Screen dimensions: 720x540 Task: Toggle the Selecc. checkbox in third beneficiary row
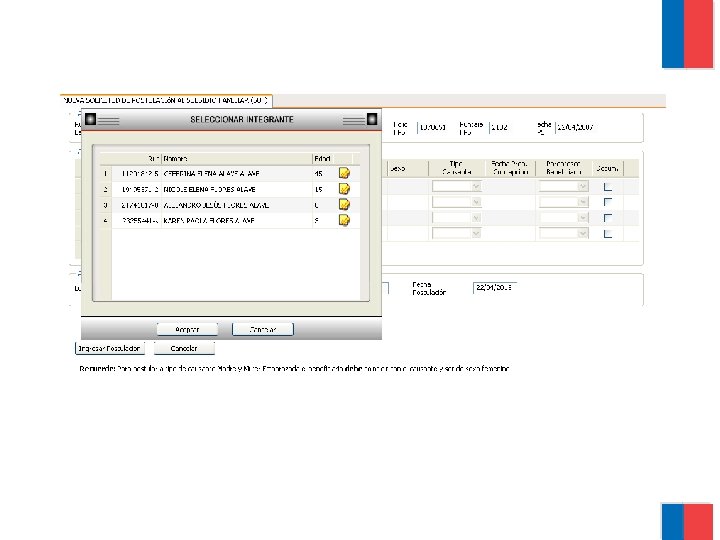point(608,218)
